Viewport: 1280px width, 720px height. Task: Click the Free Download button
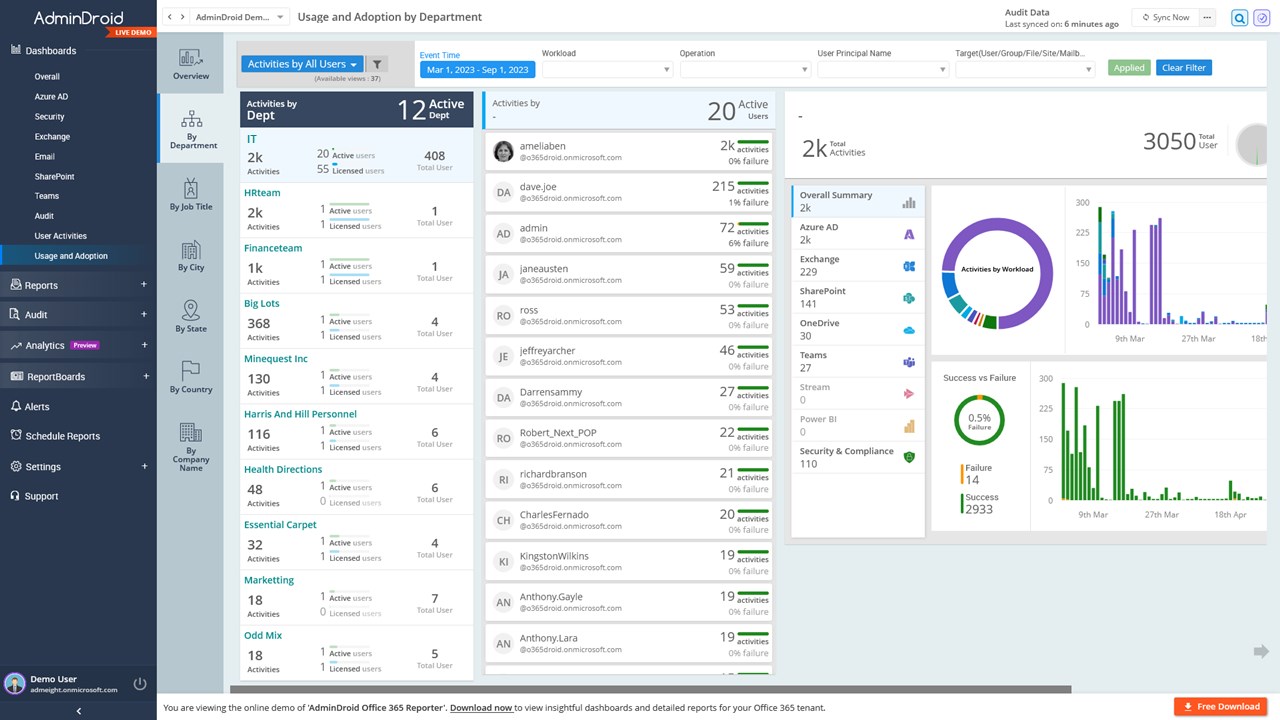tap(1221, 706)
